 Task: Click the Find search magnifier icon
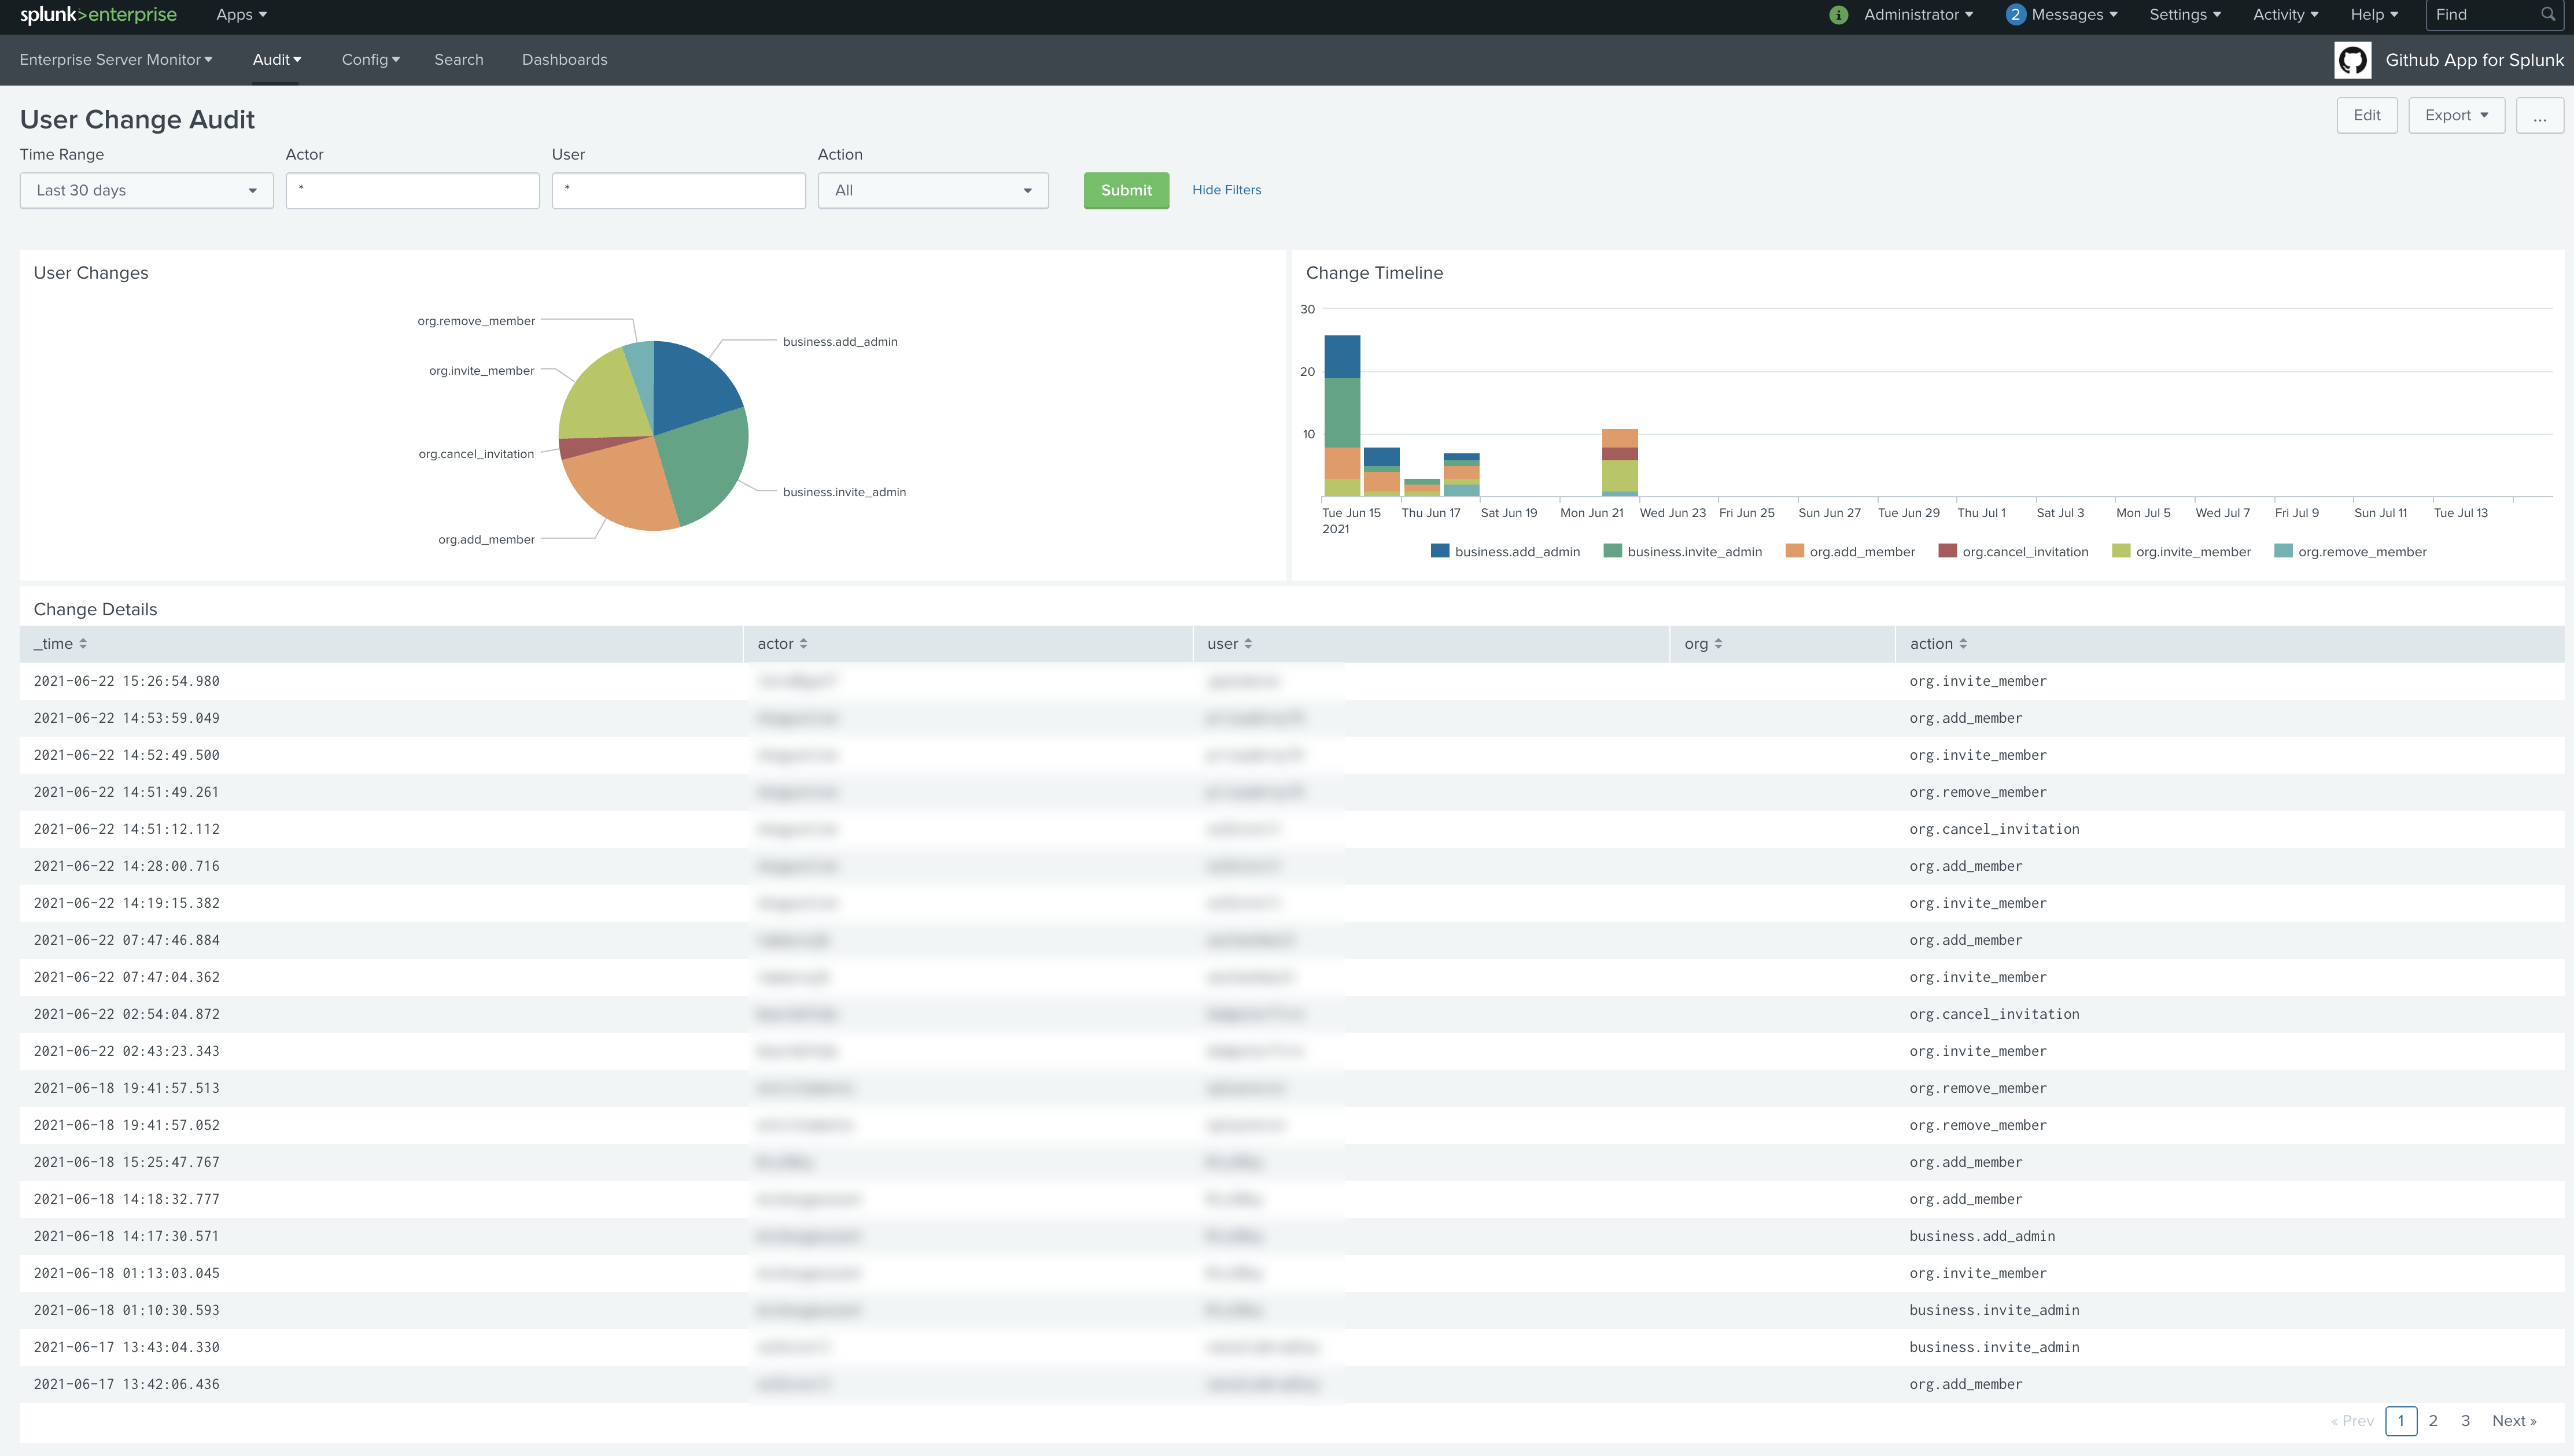2547,15
